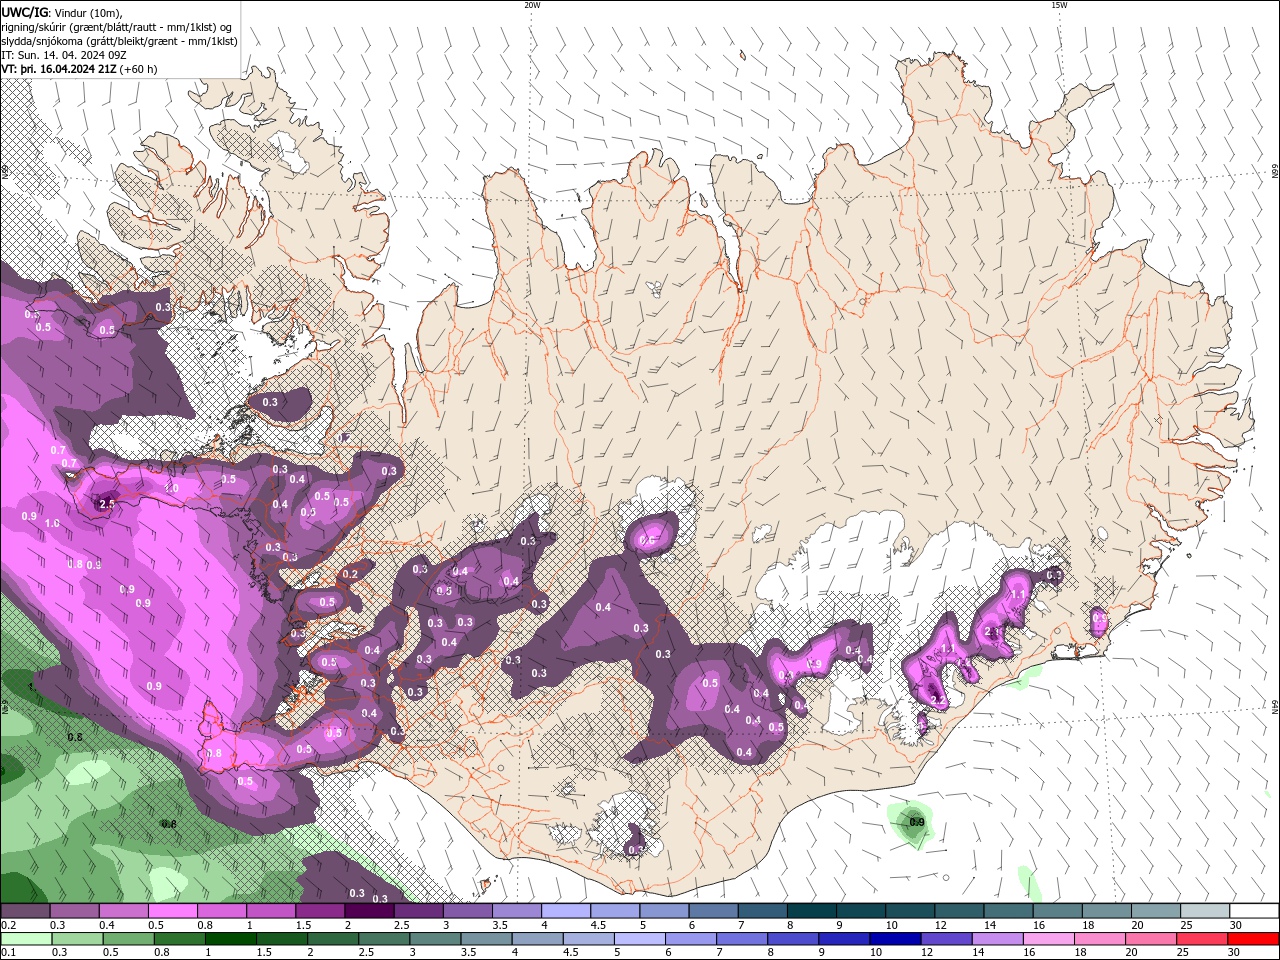
Task: Click the 30 label in snow legend row
Action: click(1235, 925)
